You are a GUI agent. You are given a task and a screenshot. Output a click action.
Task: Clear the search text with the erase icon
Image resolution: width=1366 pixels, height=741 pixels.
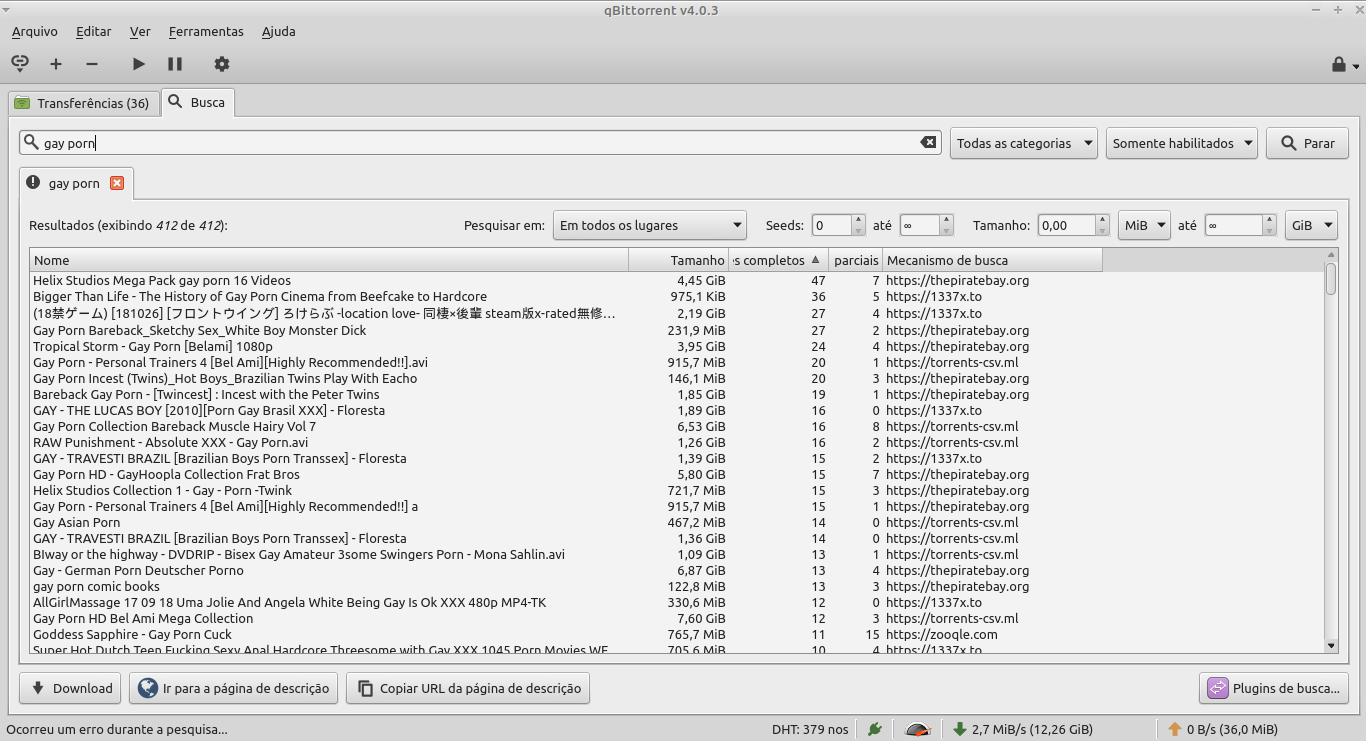pyautogui.click(x=928, y=142)
